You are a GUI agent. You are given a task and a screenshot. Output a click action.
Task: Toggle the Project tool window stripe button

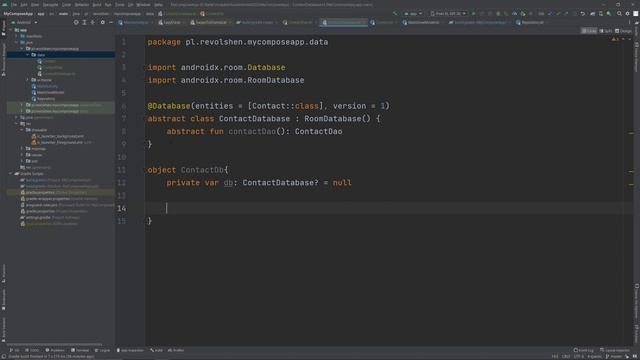coord(4,28)
